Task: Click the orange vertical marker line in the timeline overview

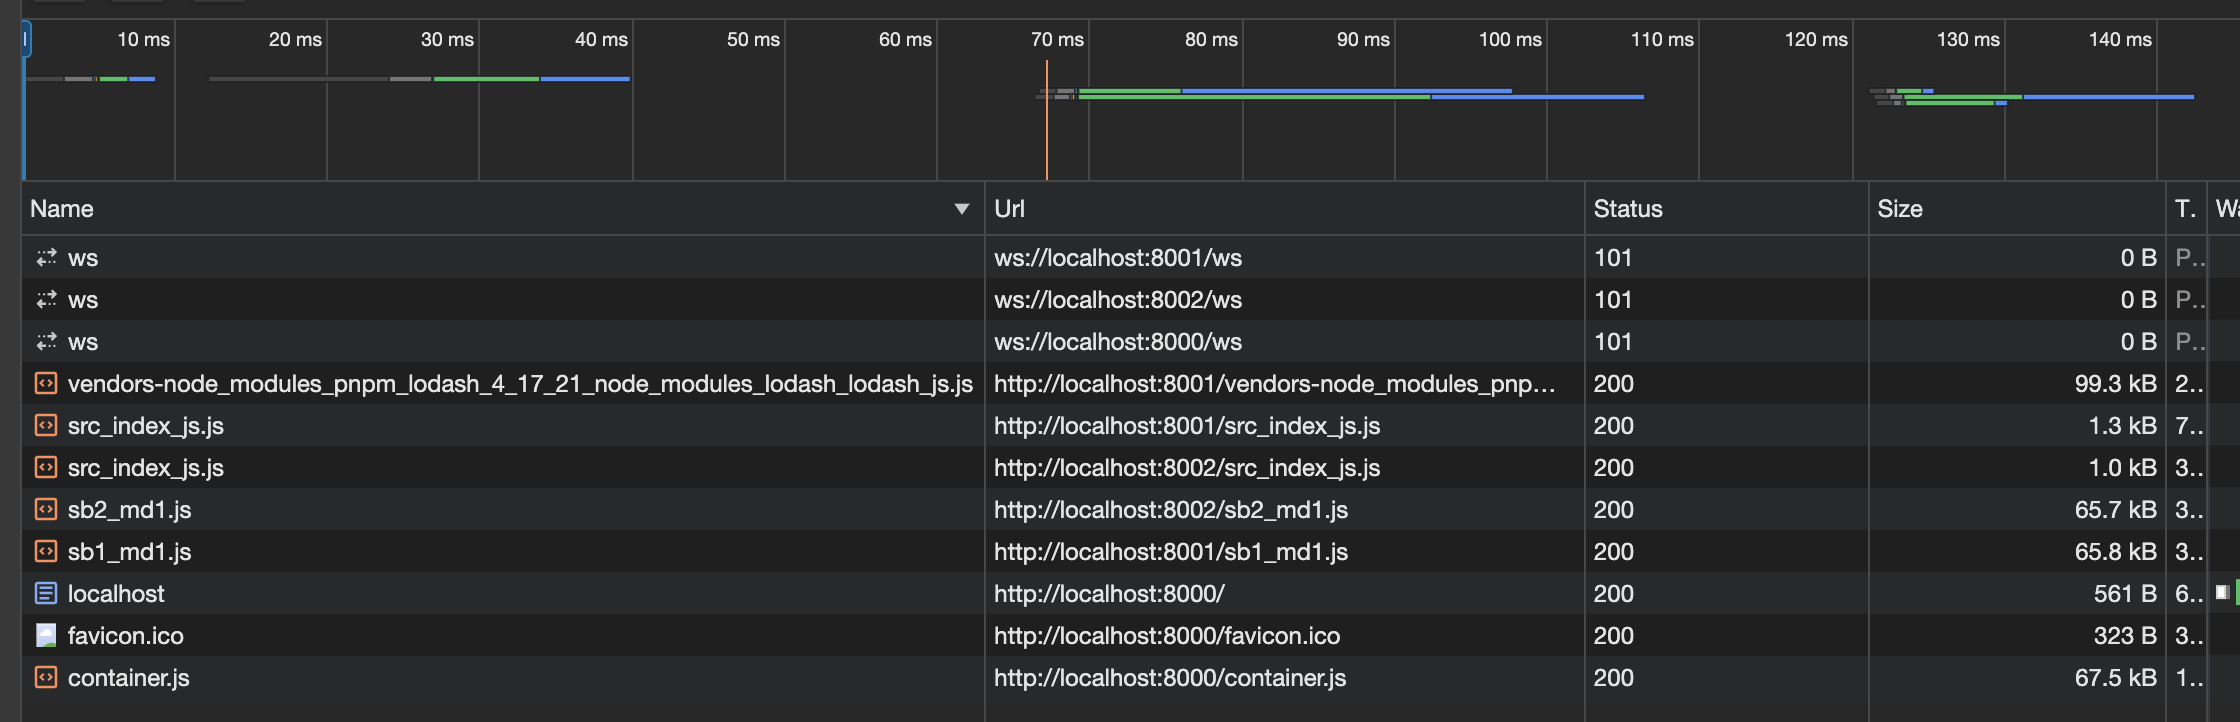Action: click(1047, 120)
